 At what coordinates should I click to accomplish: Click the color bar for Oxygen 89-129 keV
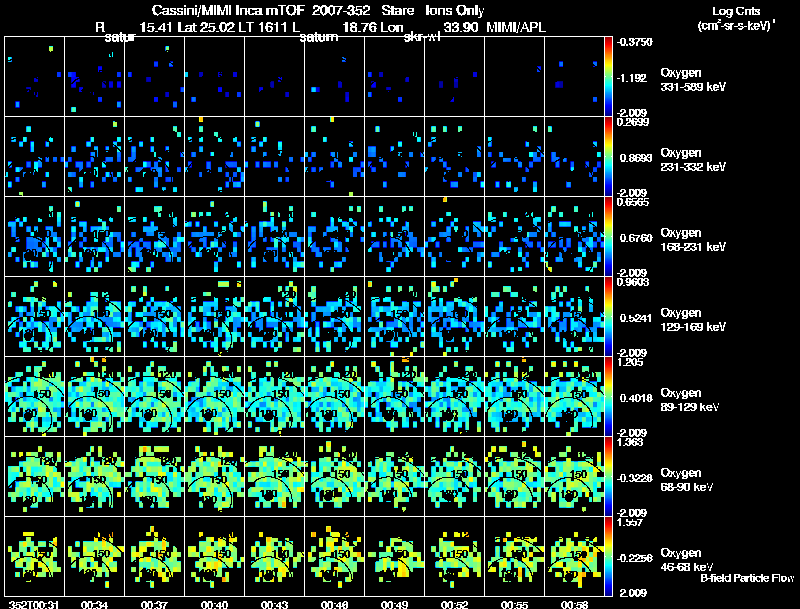(x=609, y=396)
